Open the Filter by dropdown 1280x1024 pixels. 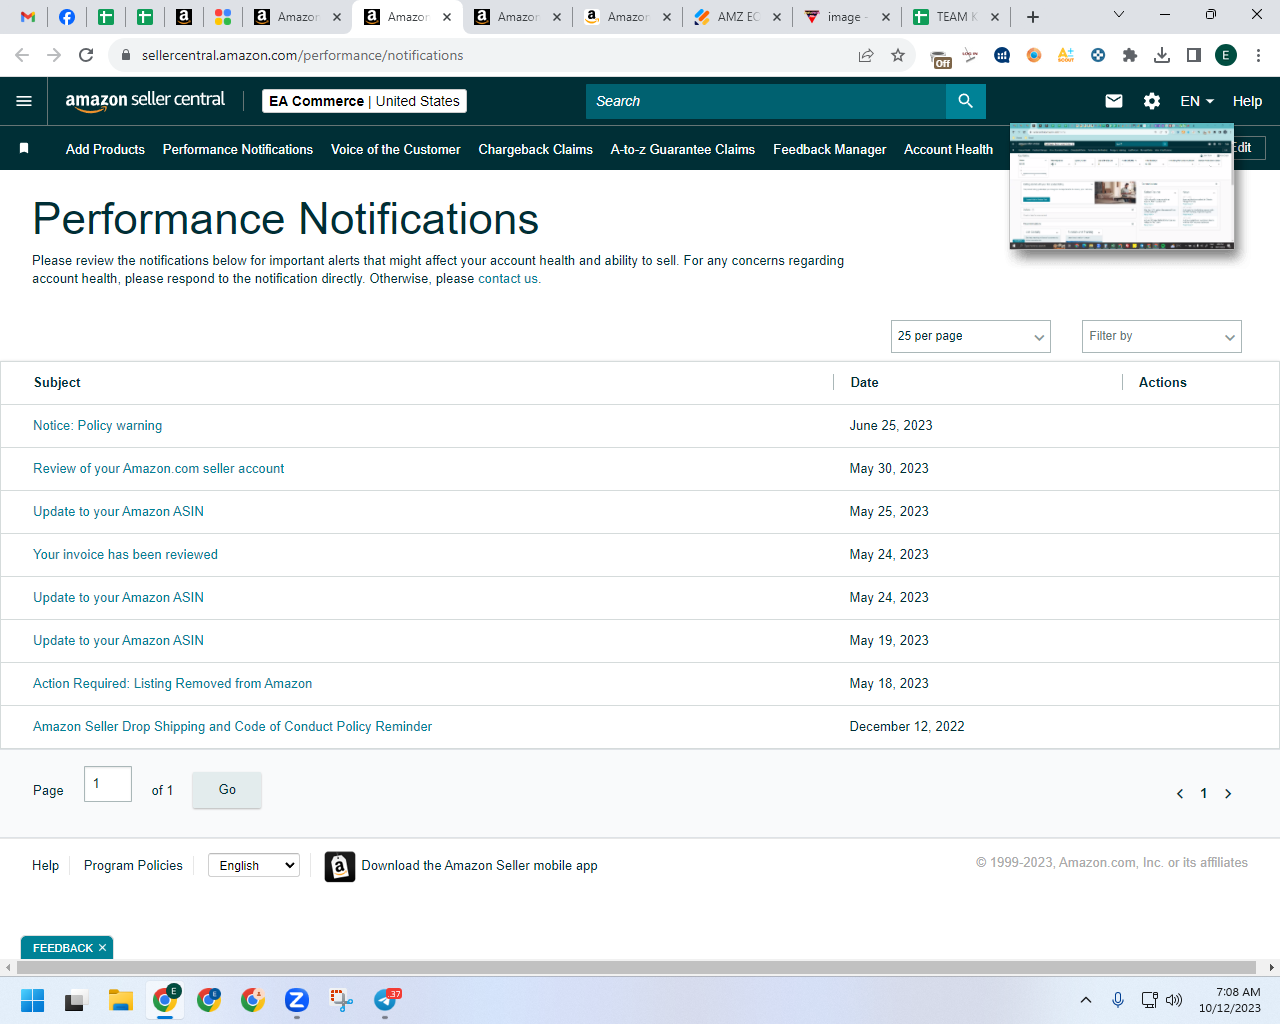tap(1162, 336)
